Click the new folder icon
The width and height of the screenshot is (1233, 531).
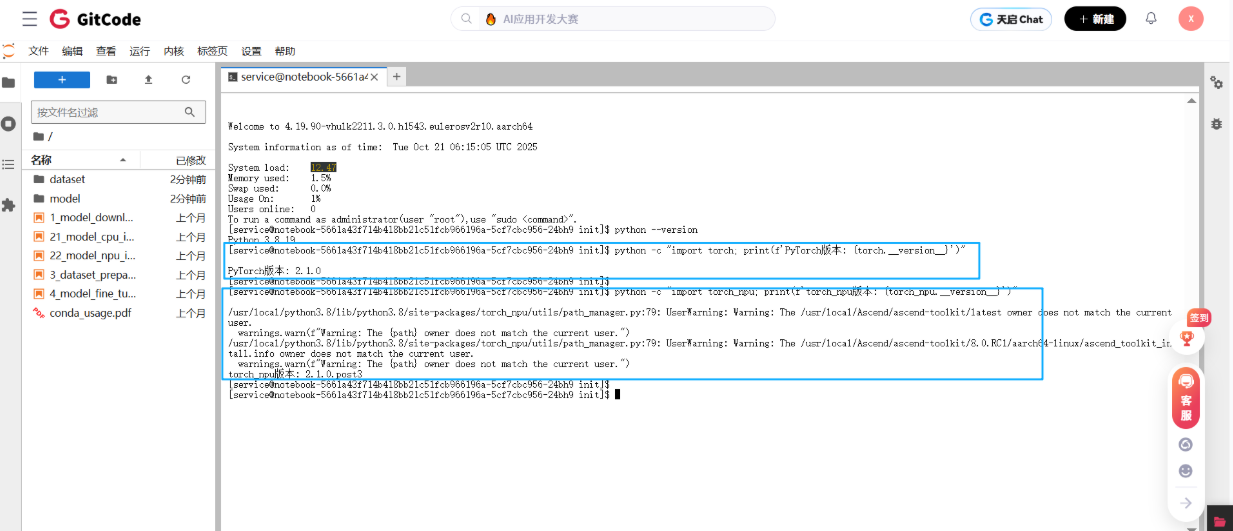tap(111, 80)
